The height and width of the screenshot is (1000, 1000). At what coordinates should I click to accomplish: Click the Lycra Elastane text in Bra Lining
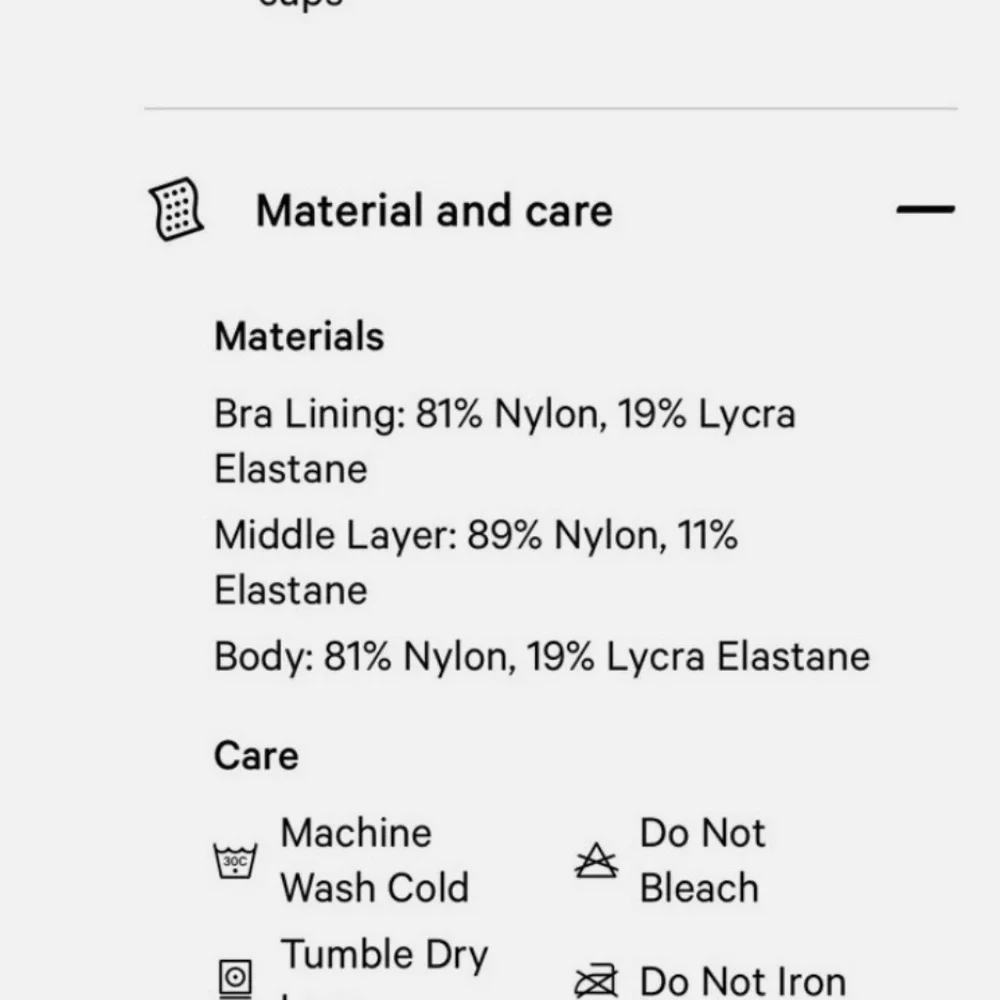click(x=746, y=415)
